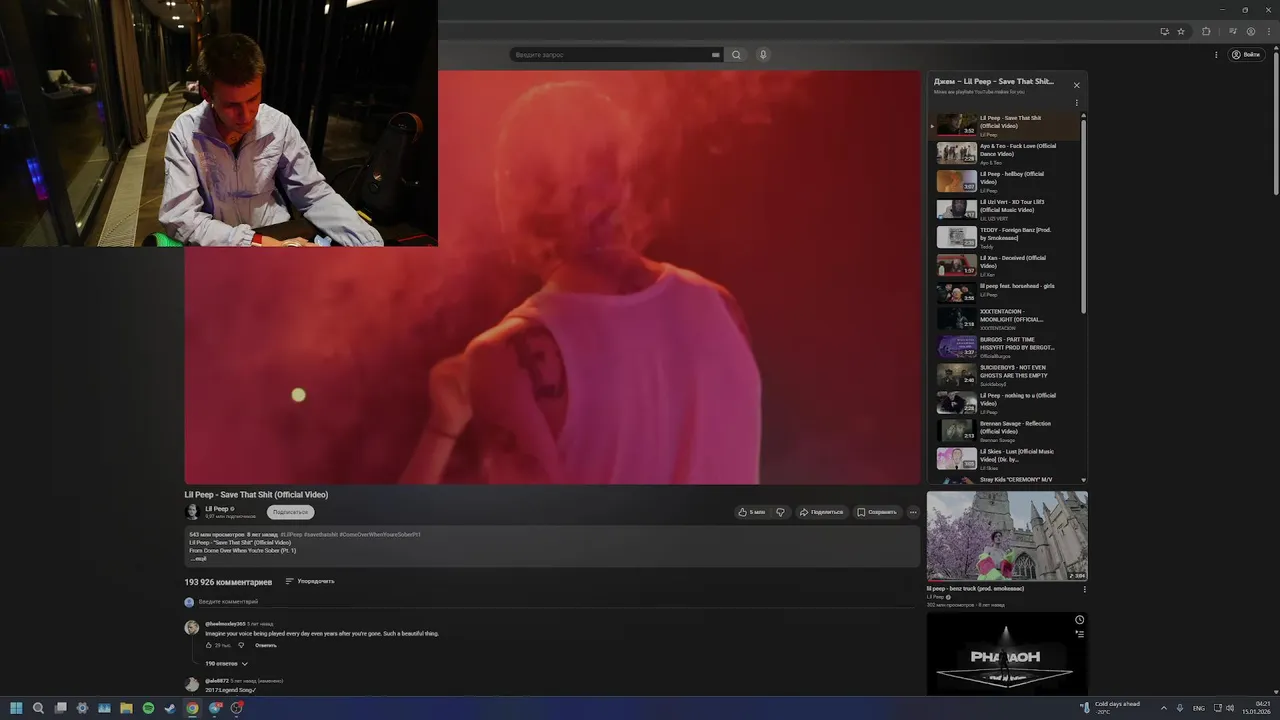The height and width of the screenshot is (720, 1280).
Task: Play Lil Peep - hellboy from playlist
Action: click(x=1006, y=181)
